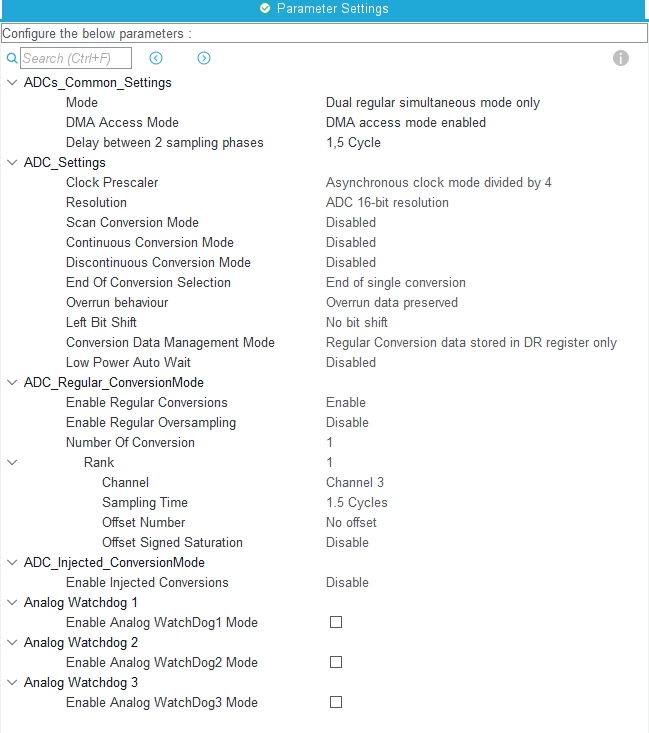Enable Analog WatchDog3 Mode checkbox

point(336,702)
